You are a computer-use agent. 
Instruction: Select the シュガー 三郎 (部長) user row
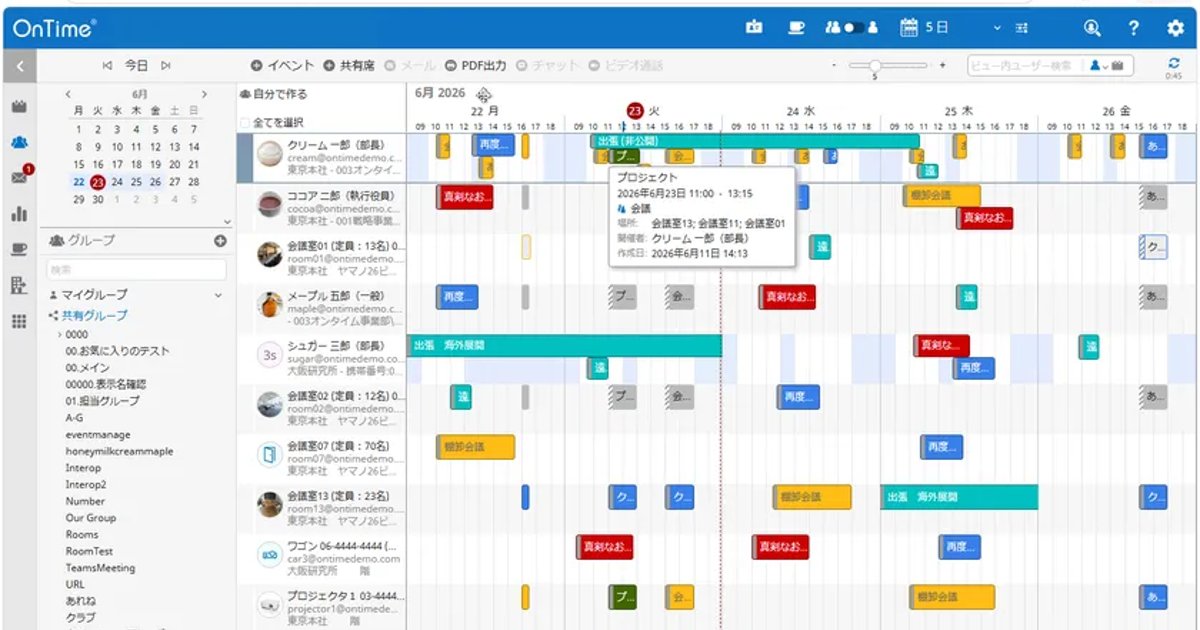(x=323, y=358)
